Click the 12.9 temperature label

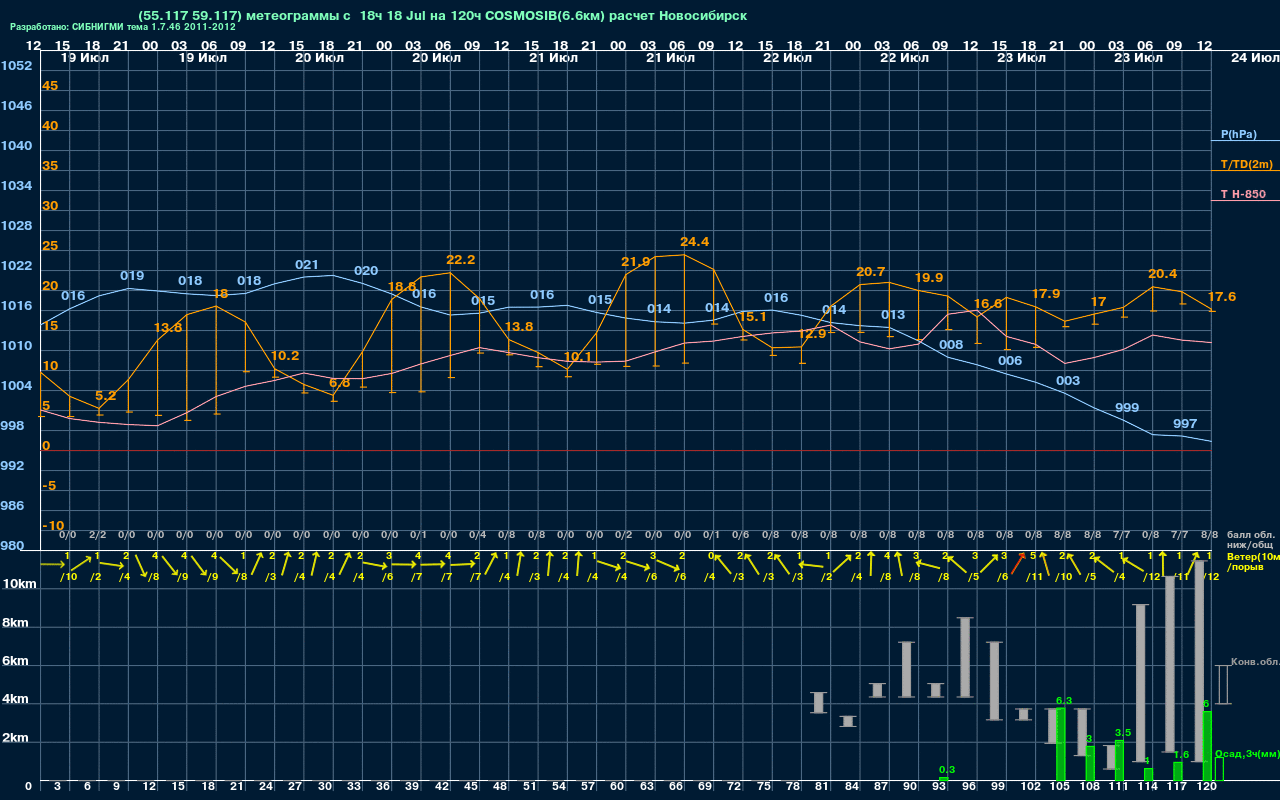814,334
